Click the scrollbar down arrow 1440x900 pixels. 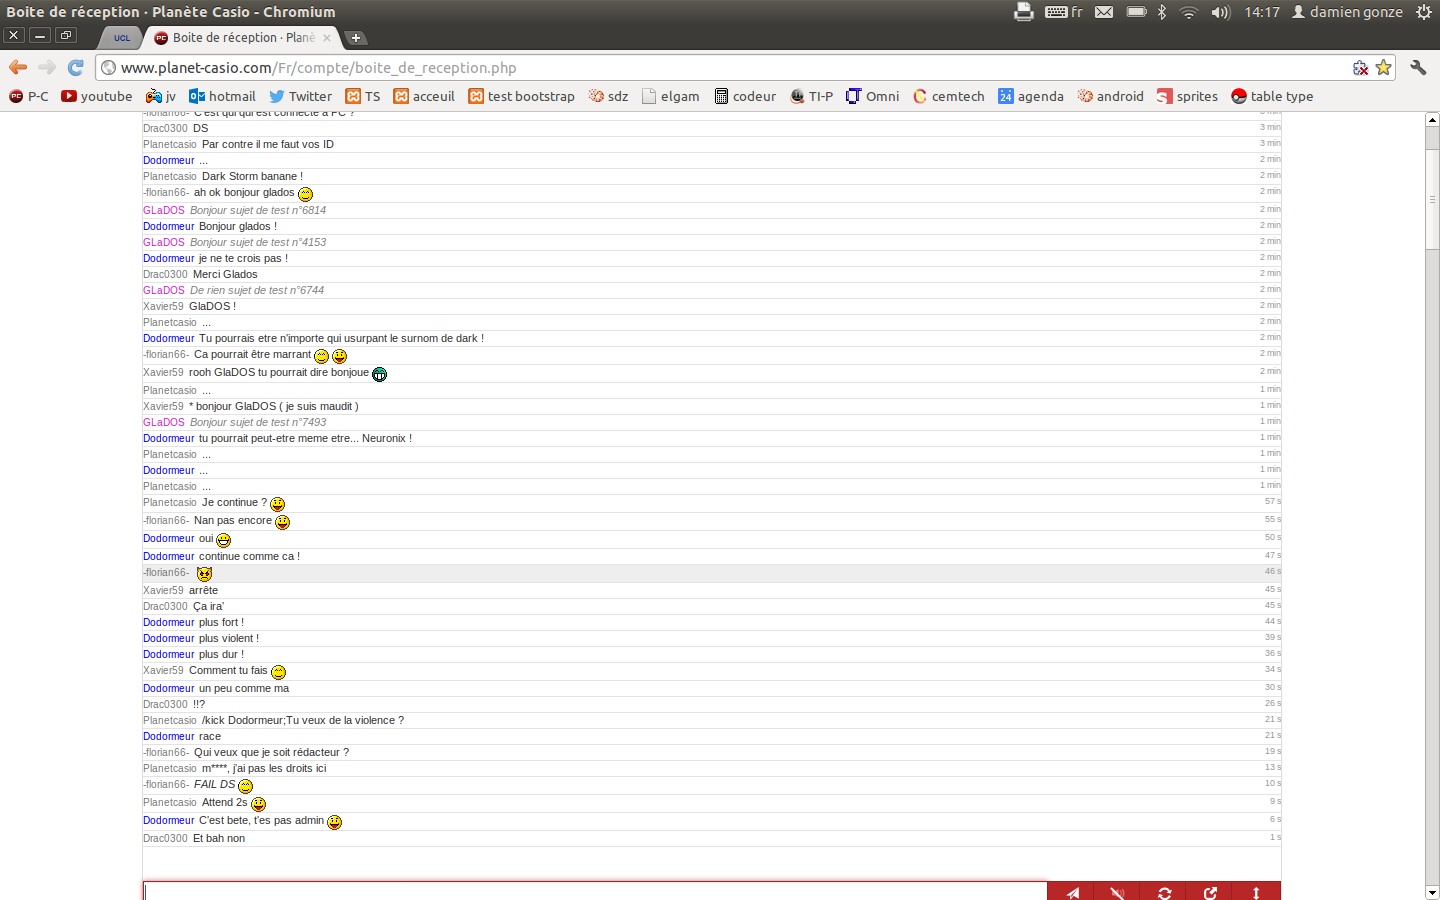pyautogui.click(x=1432, y=892)
